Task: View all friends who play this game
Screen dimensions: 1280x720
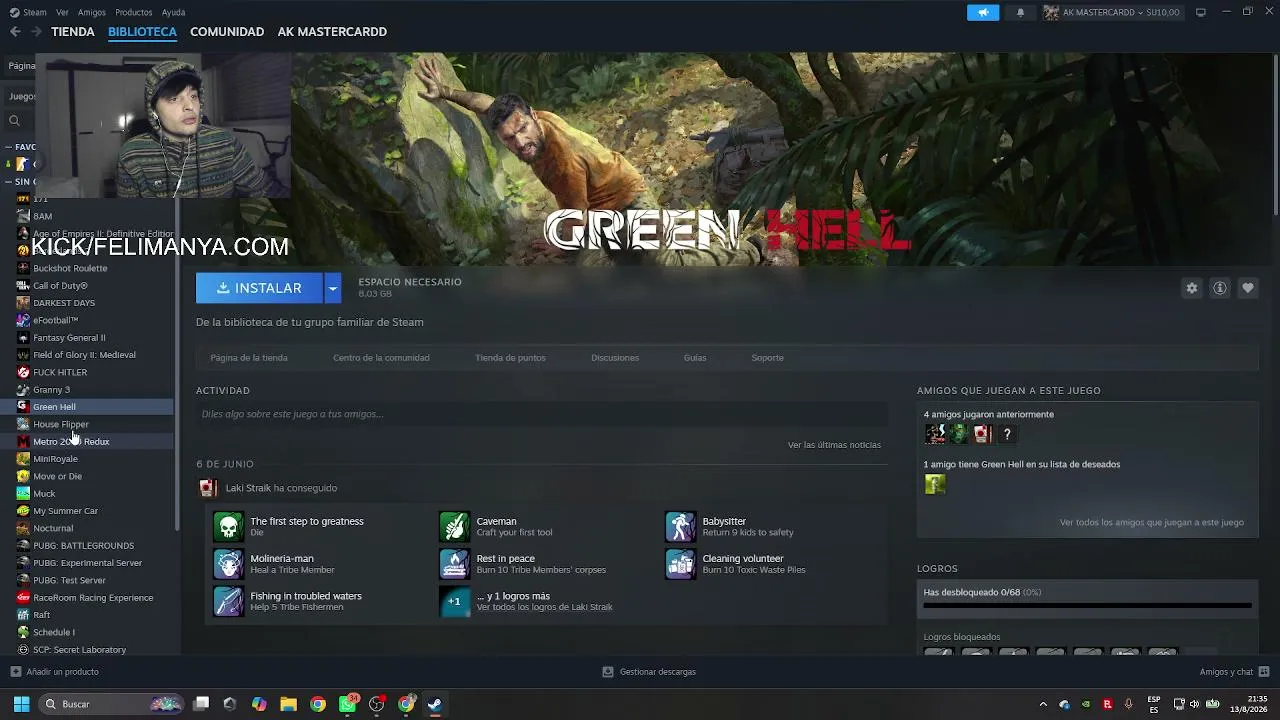Action: [x=1152, y=522]
